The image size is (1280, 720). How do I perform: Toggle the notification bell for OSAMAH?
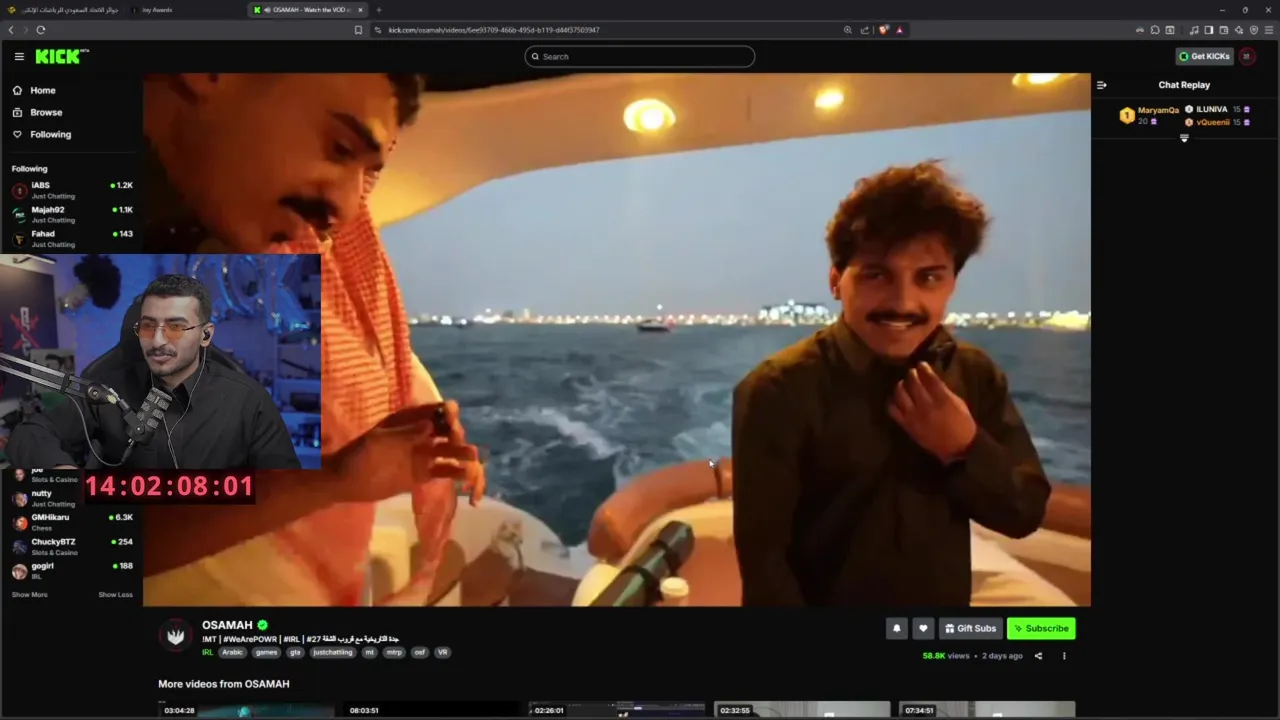pos(897,628)
